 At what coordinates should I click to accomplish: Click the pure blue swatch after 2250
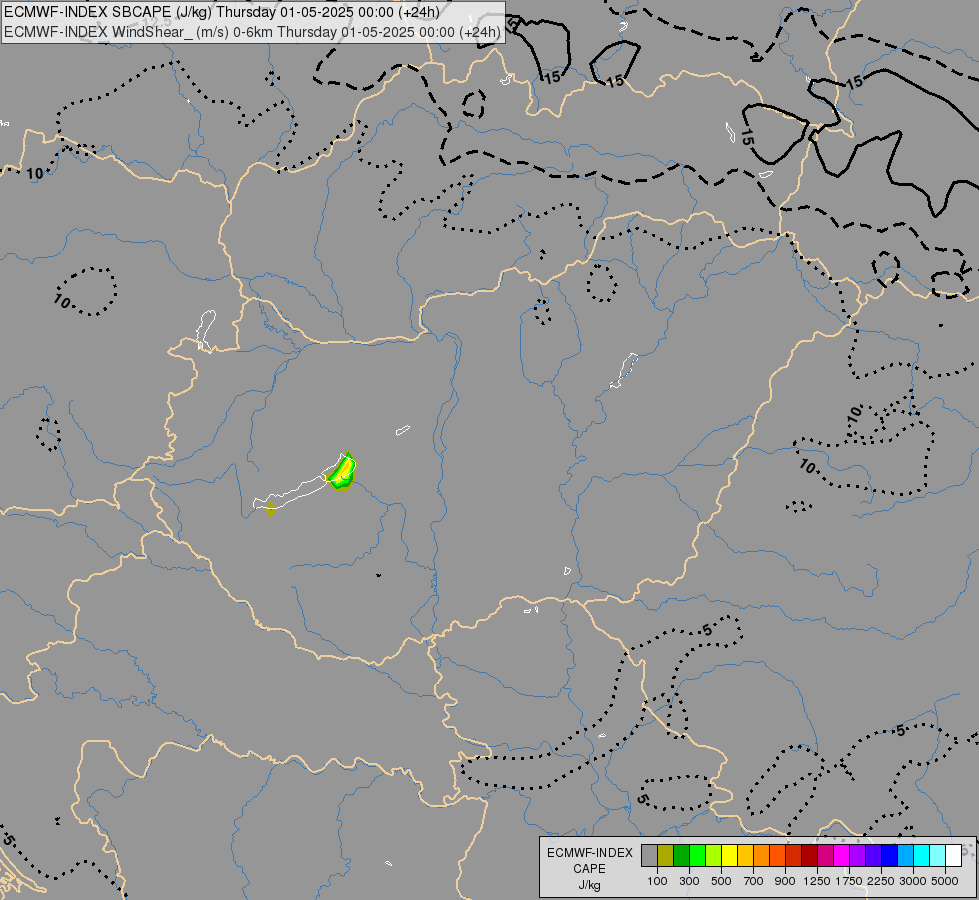tap(890, 856)
